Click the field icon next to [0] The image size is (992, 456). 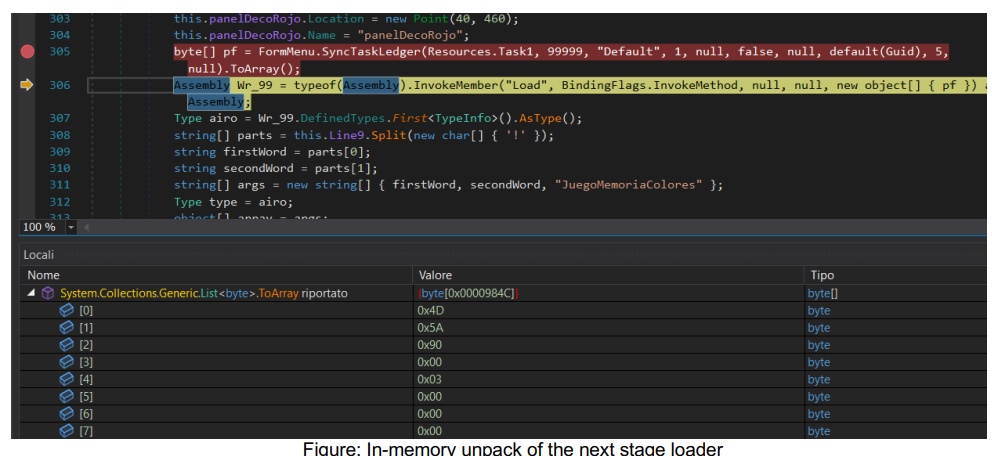pyautogui.click(x=67, y=311)
